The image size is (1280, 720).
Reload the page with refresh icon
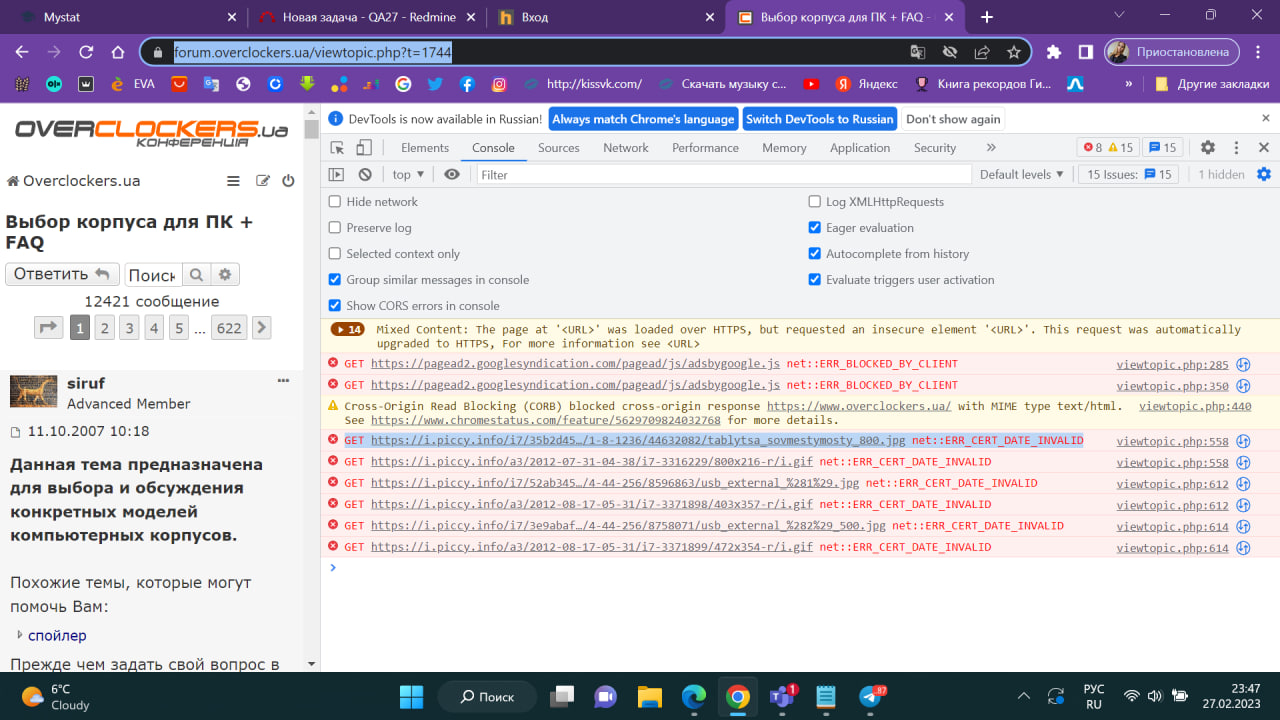coord(86,52)
